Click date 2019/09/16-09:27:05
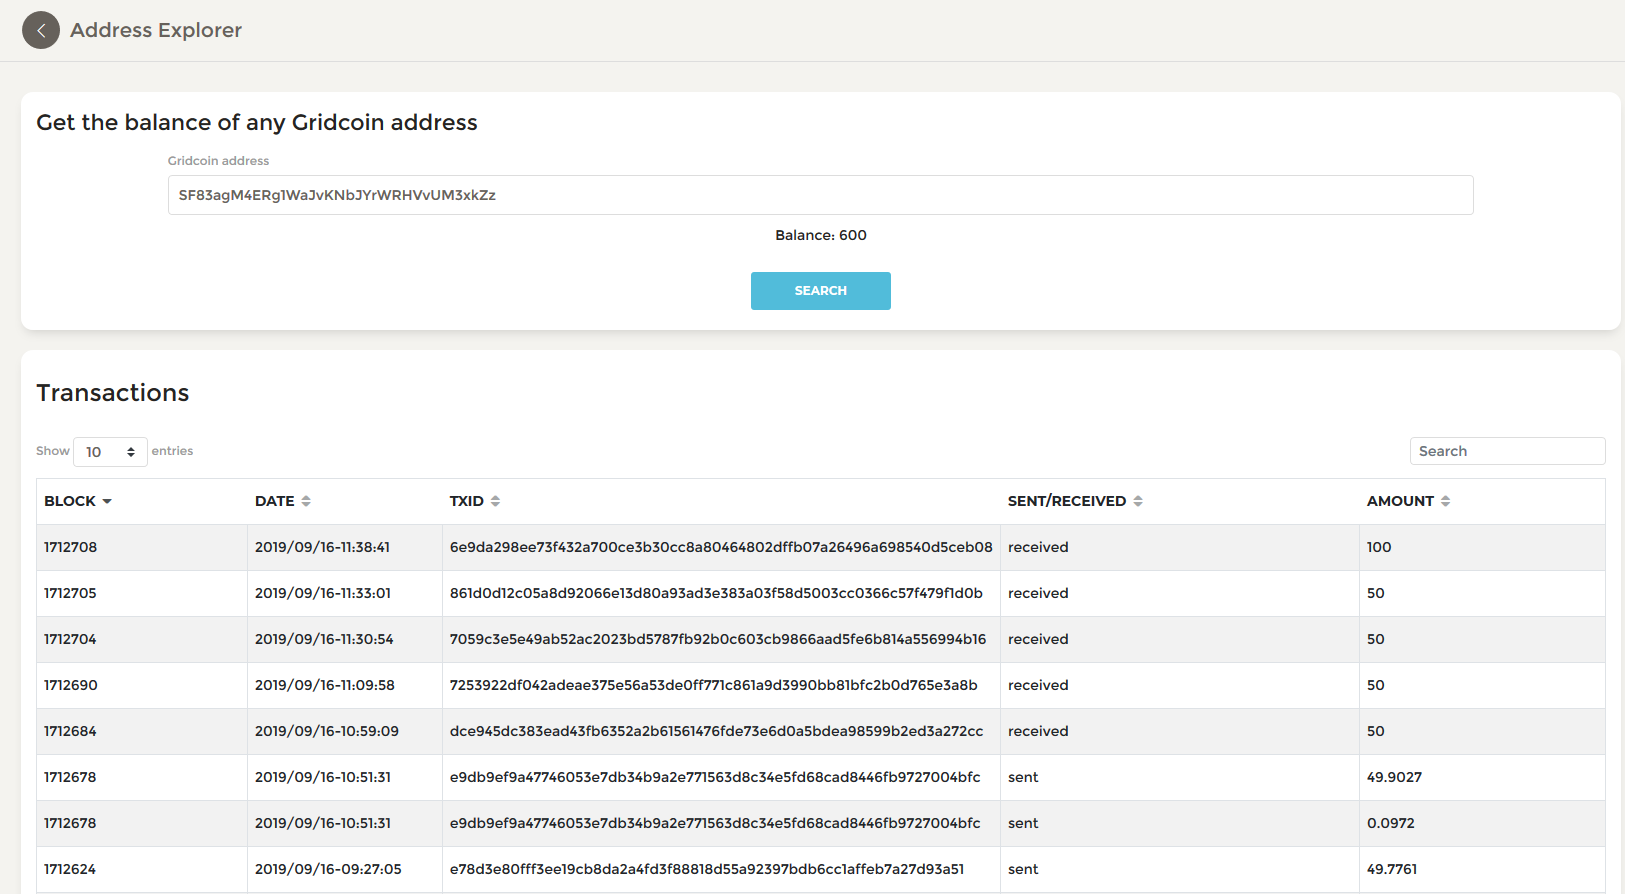 [x=328, y=869]
